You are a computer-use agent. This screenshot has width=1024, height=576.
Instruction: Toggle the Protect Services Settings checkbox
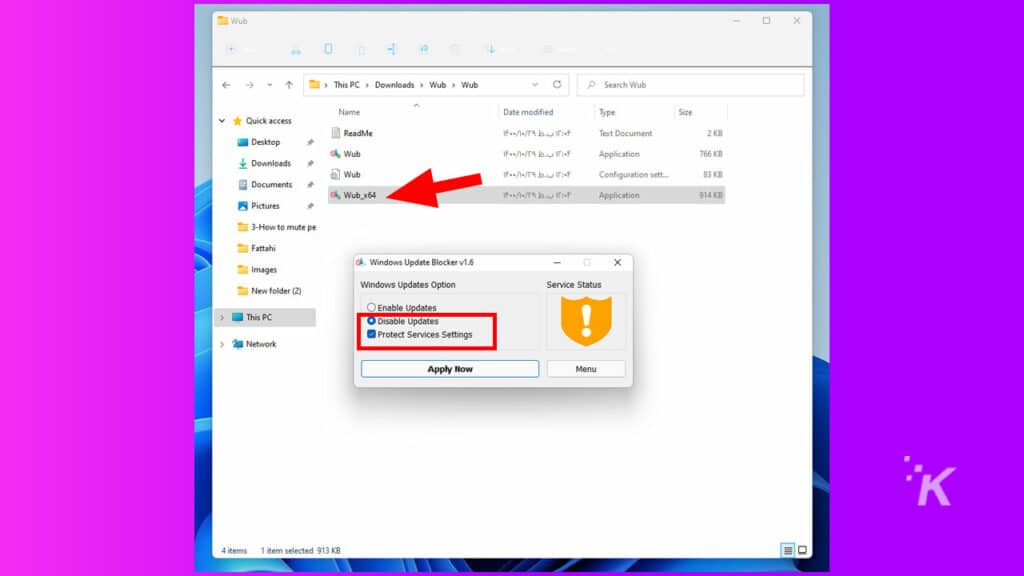click(371, 334)
